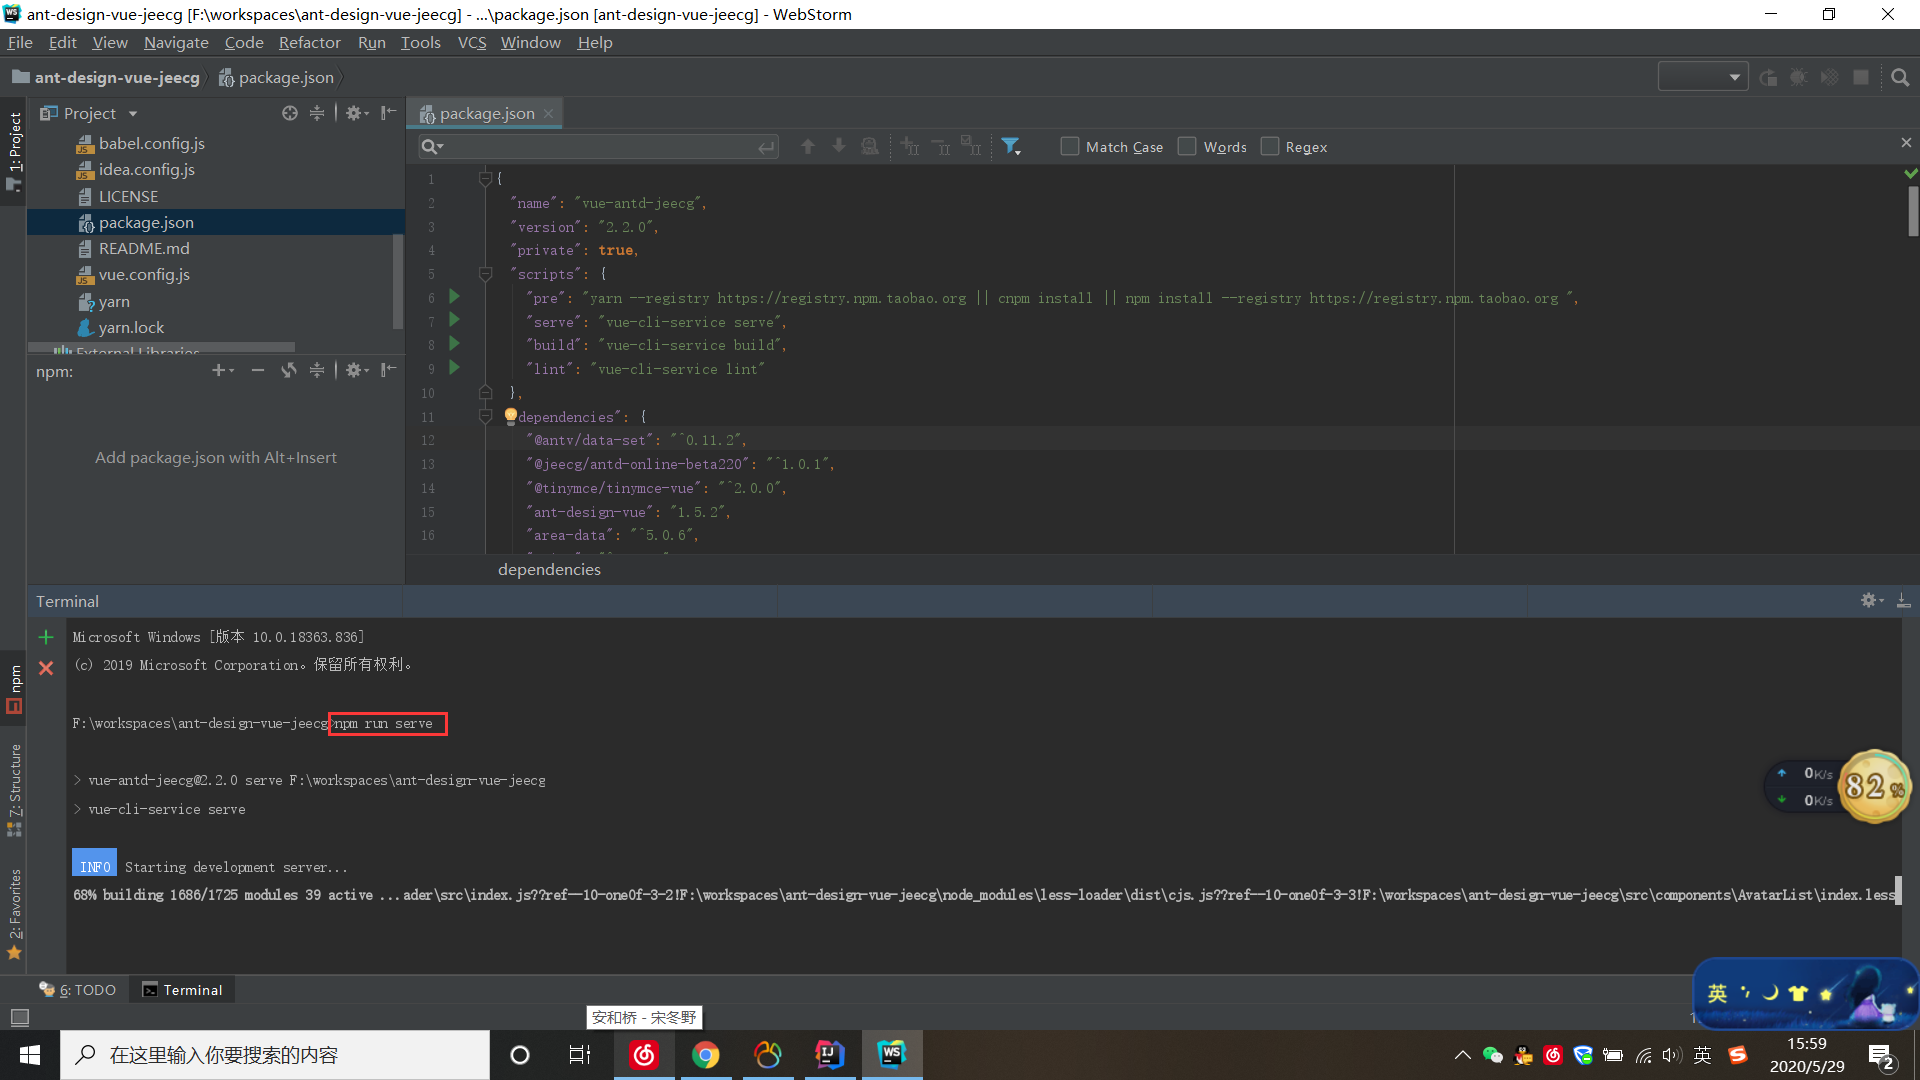This screenshot has height=1080, width=1920.
Task: Collapse the "dependencies" fold region
Action: click(486, 417)
